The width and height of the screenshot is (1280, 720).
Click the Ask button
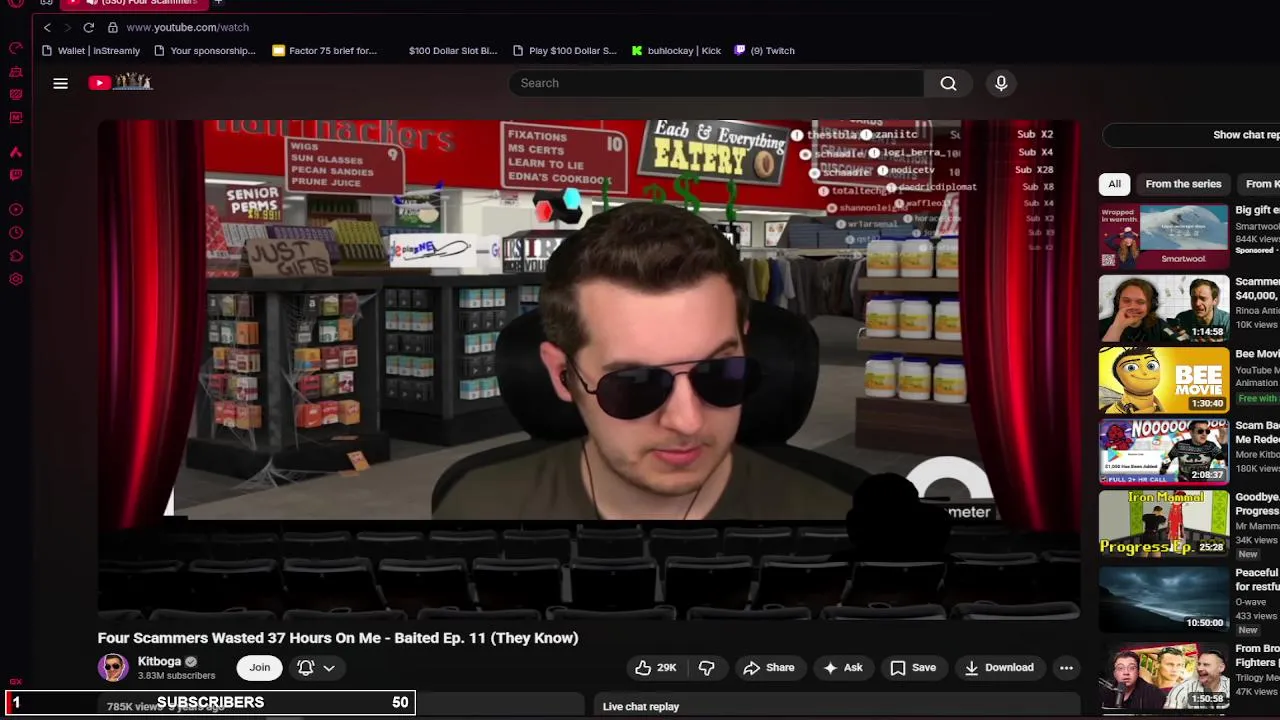pos(842,668)
